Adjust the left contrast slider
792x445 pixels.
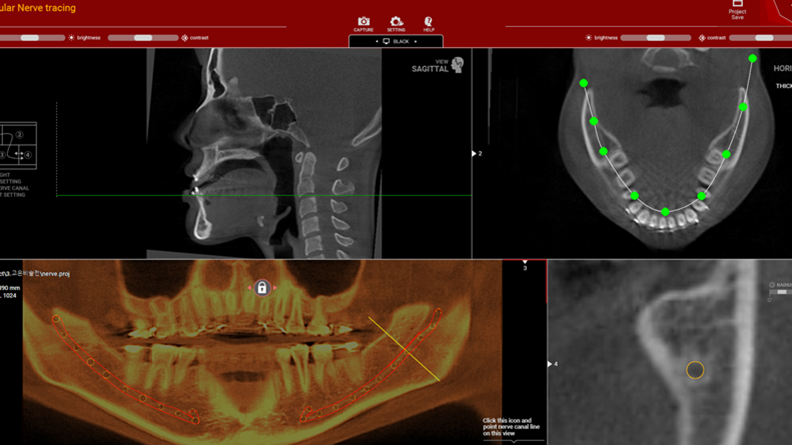click(x=142, y=38)
